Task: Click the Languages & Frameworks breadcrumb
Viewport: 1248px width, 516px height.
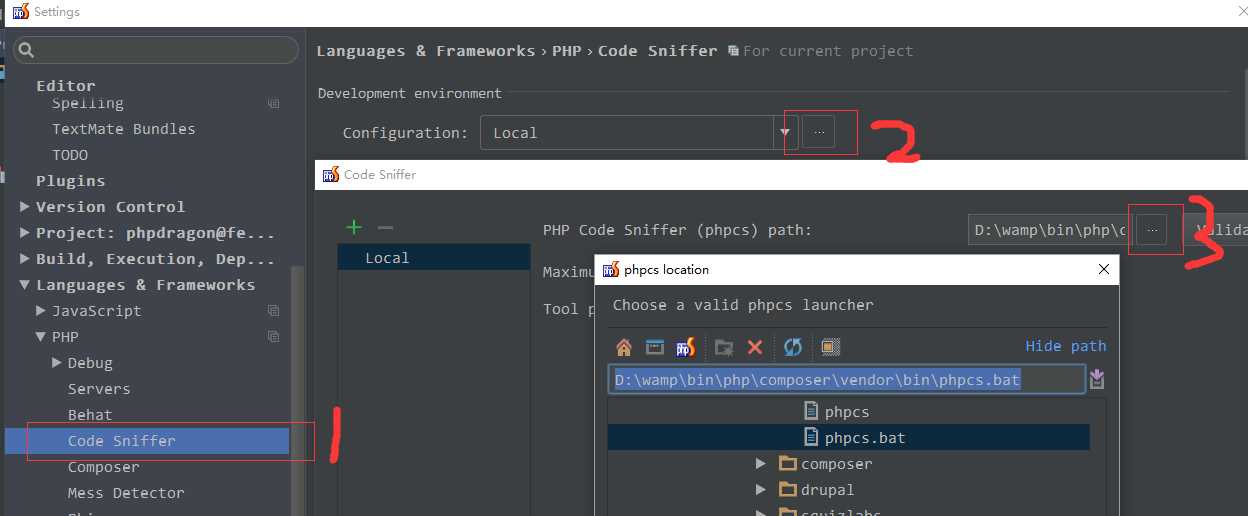Action: click(426, 51)
